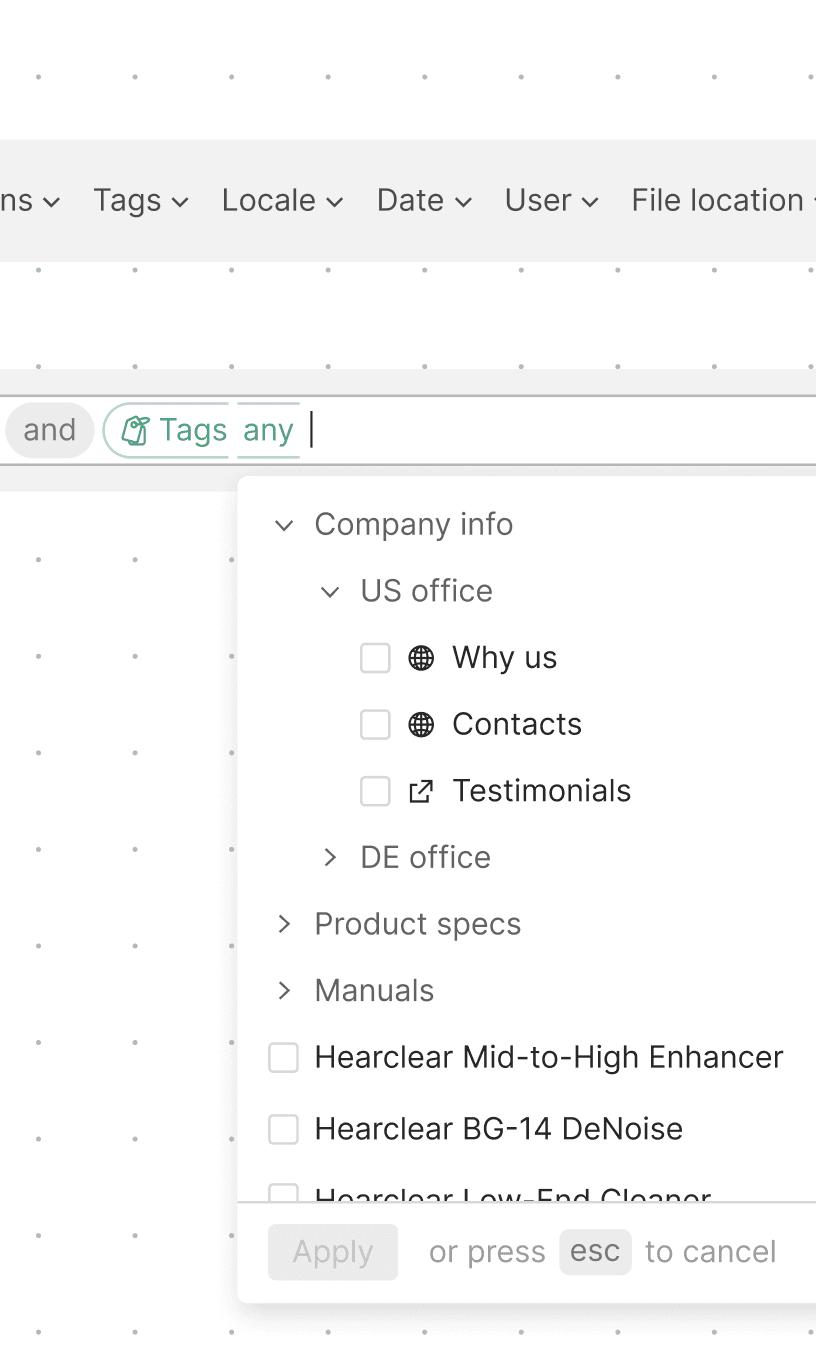Select Hearclear Mid-to-High Enhancer checkbox
This screenshot has width=816, height=1352.
click(284, 1057)
